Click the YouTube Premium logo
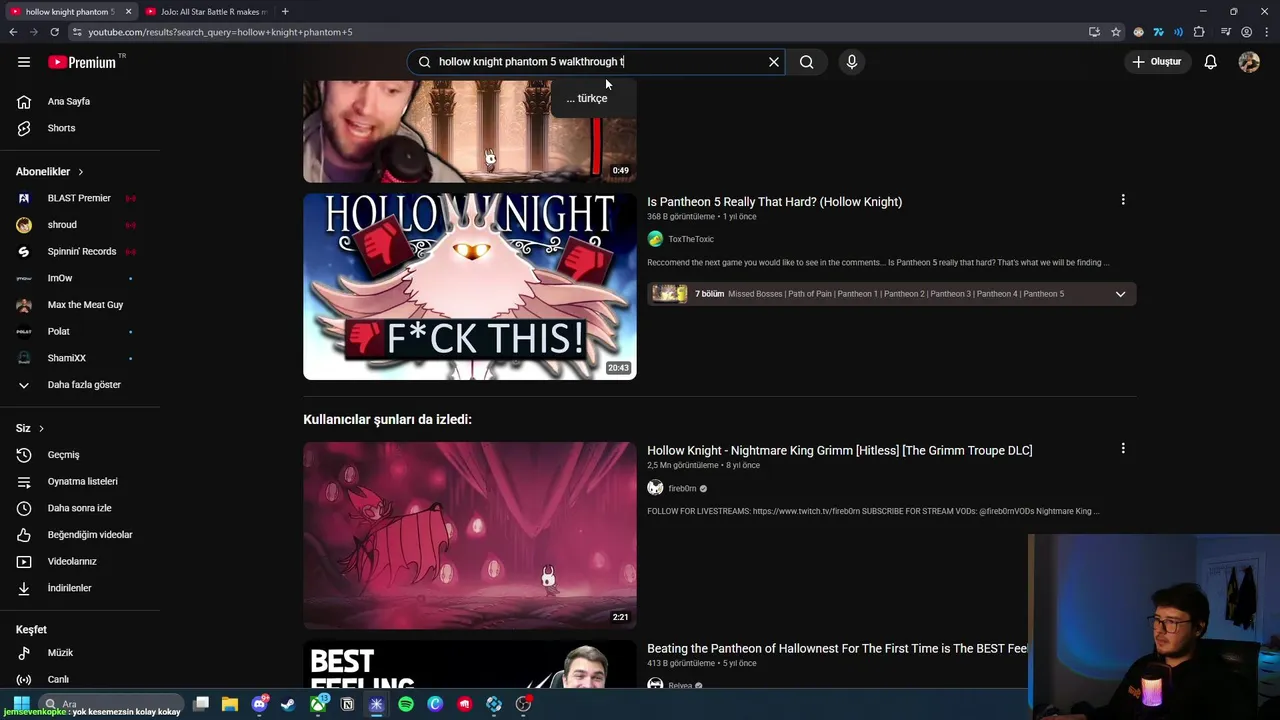The height and width of the screenshot is (720, 1280). point(82,62)
